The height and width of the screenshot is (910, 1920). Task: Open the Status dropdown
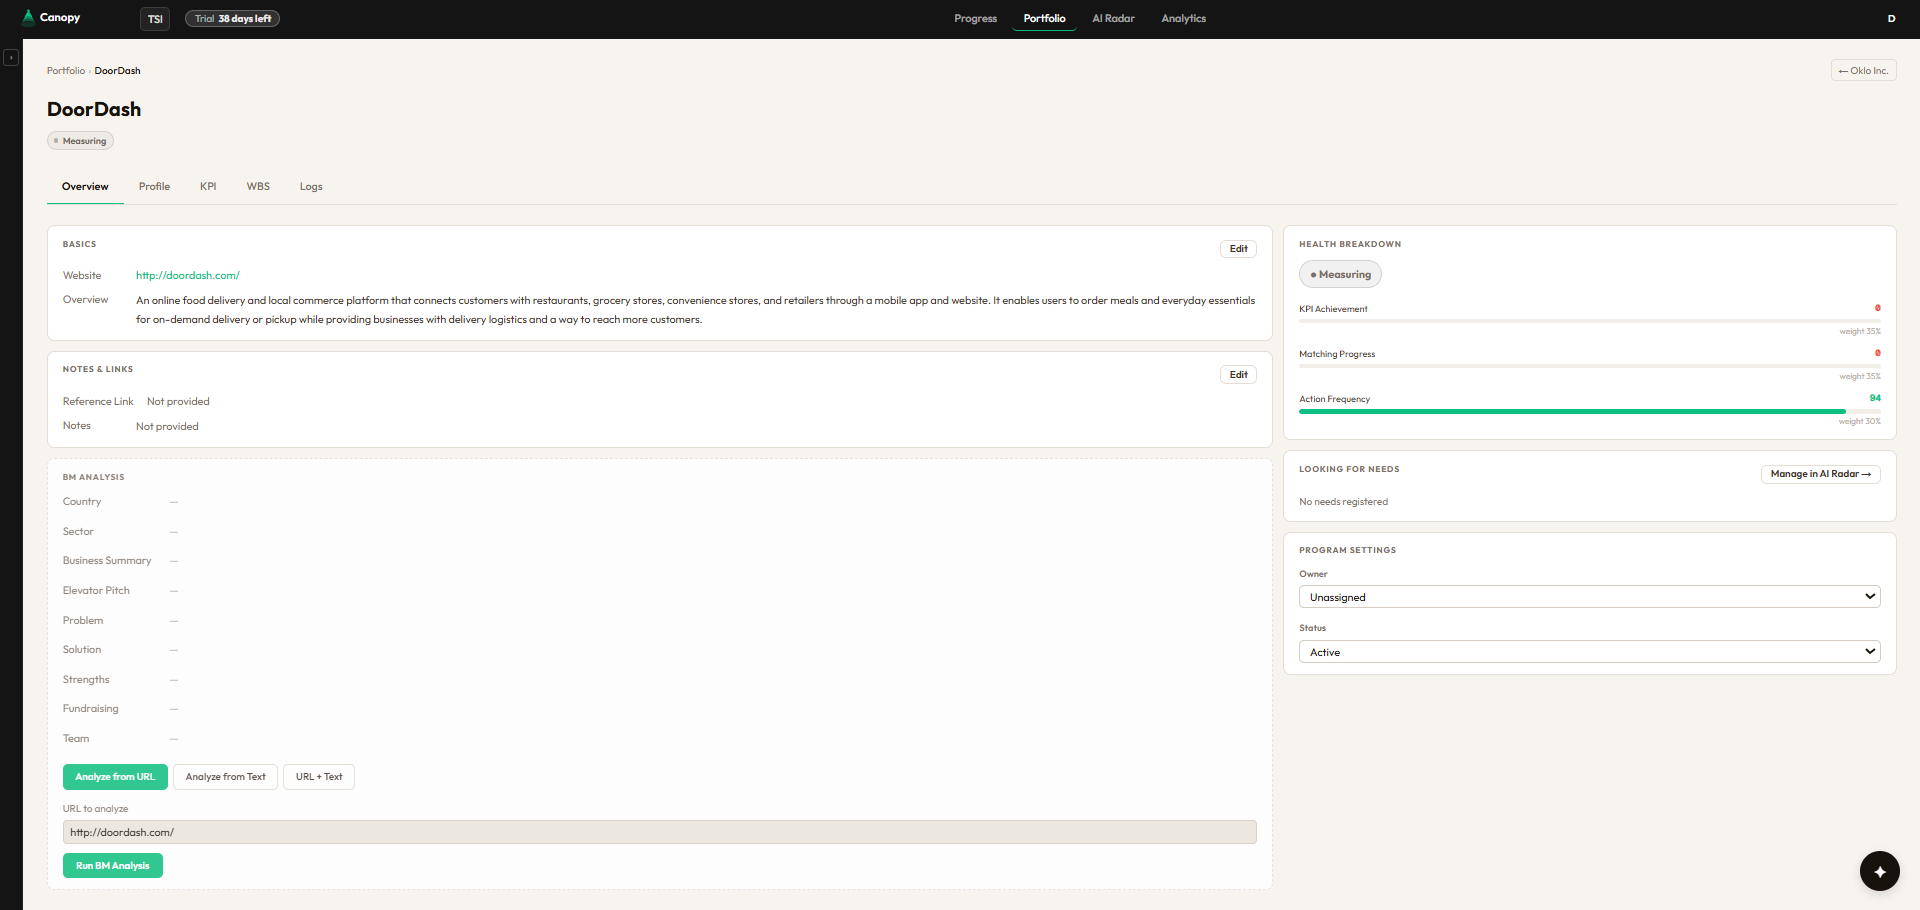(1590, 652)
